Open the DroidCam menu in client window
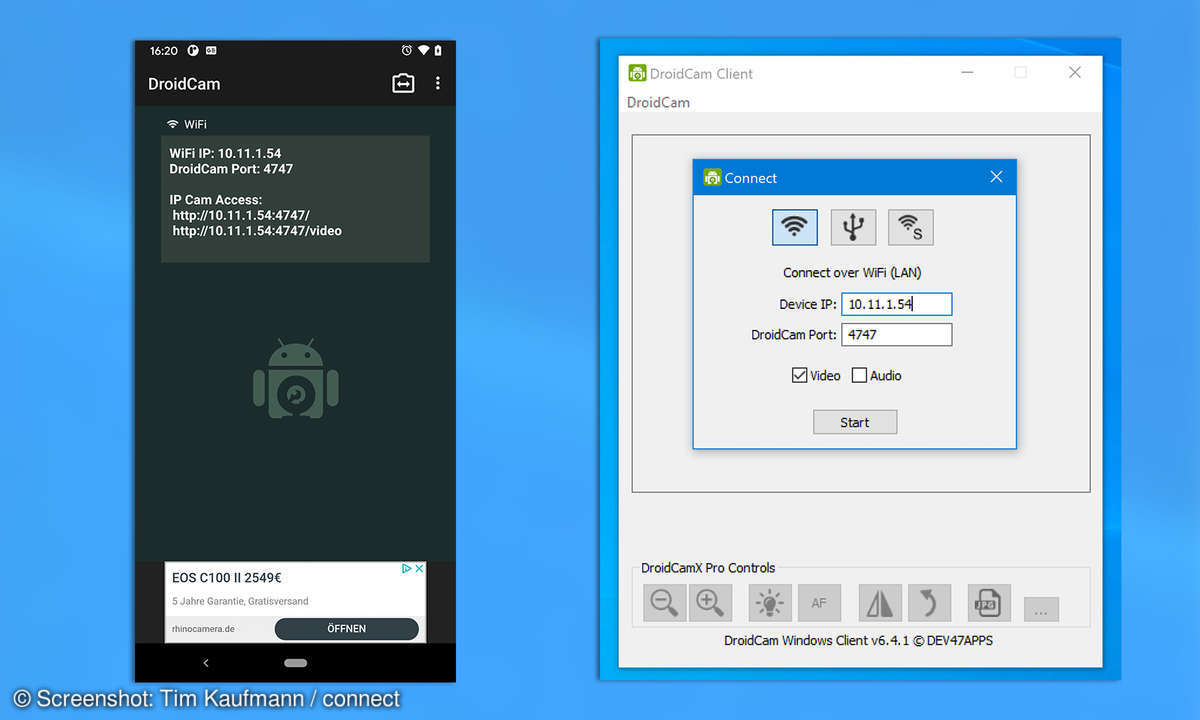 658,102
